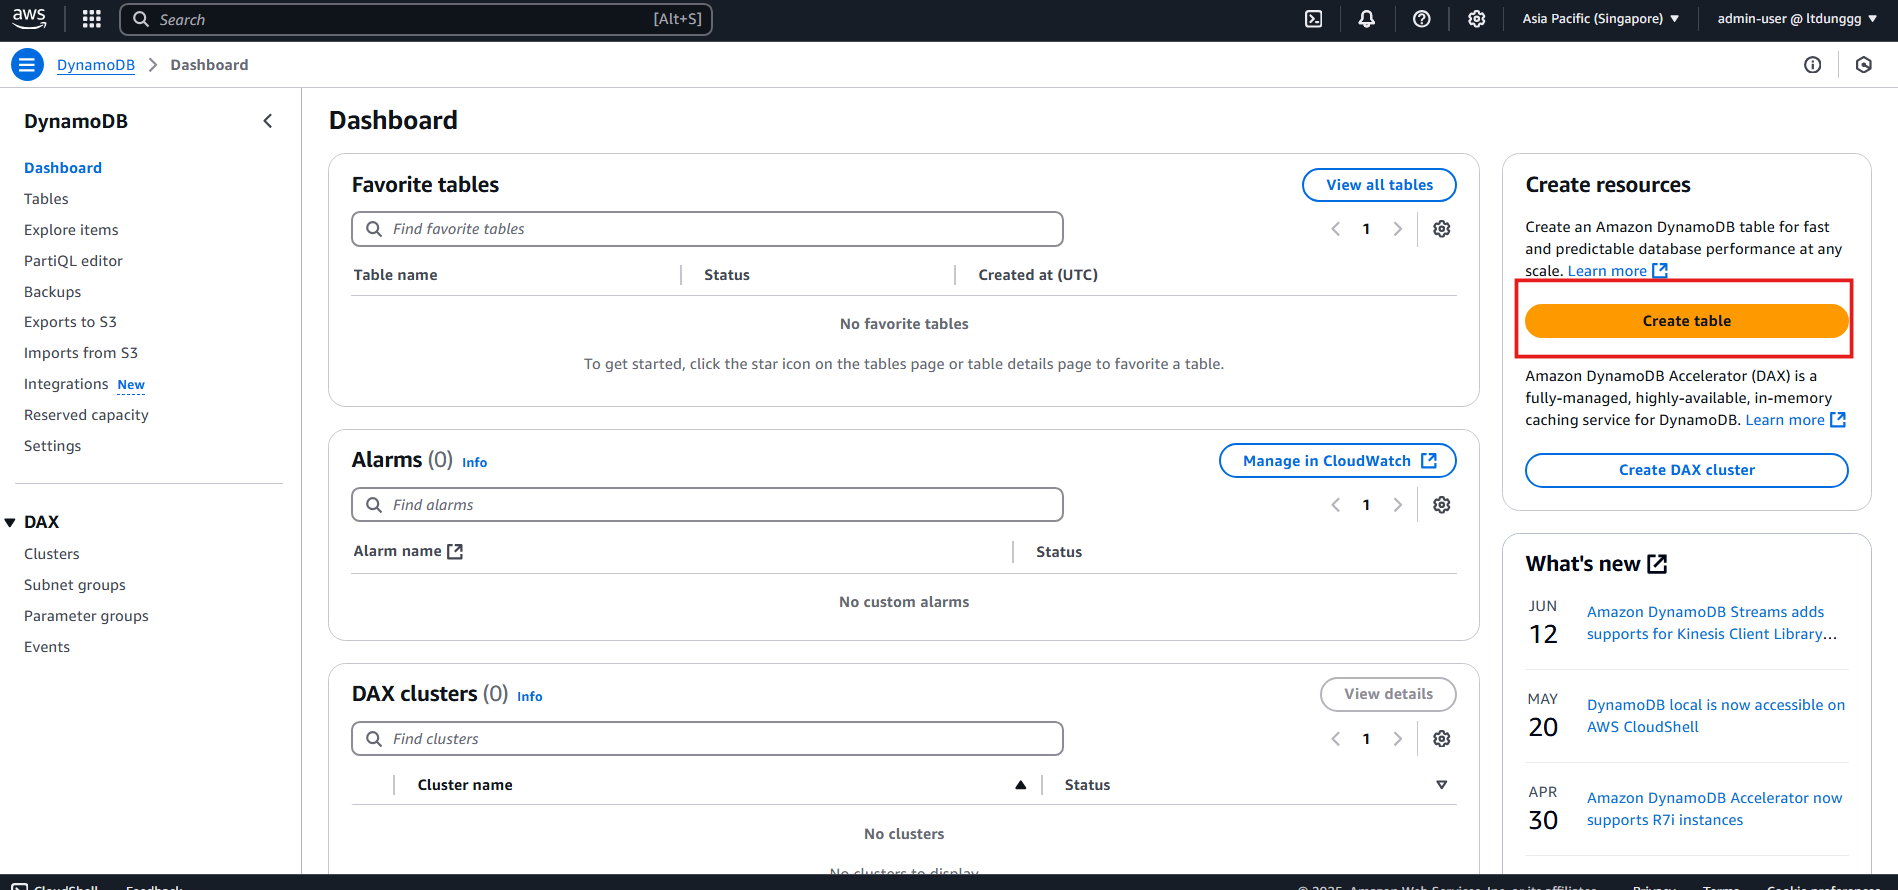Open the notifications bell
Image resolution: width=1898 pixels, height=890 pixels.
coord(1367,19)
